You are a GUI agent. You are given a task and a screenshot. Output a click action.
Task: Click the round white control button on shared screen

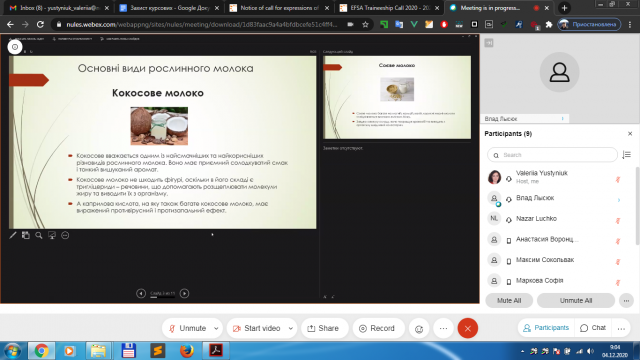click(15, 47)
